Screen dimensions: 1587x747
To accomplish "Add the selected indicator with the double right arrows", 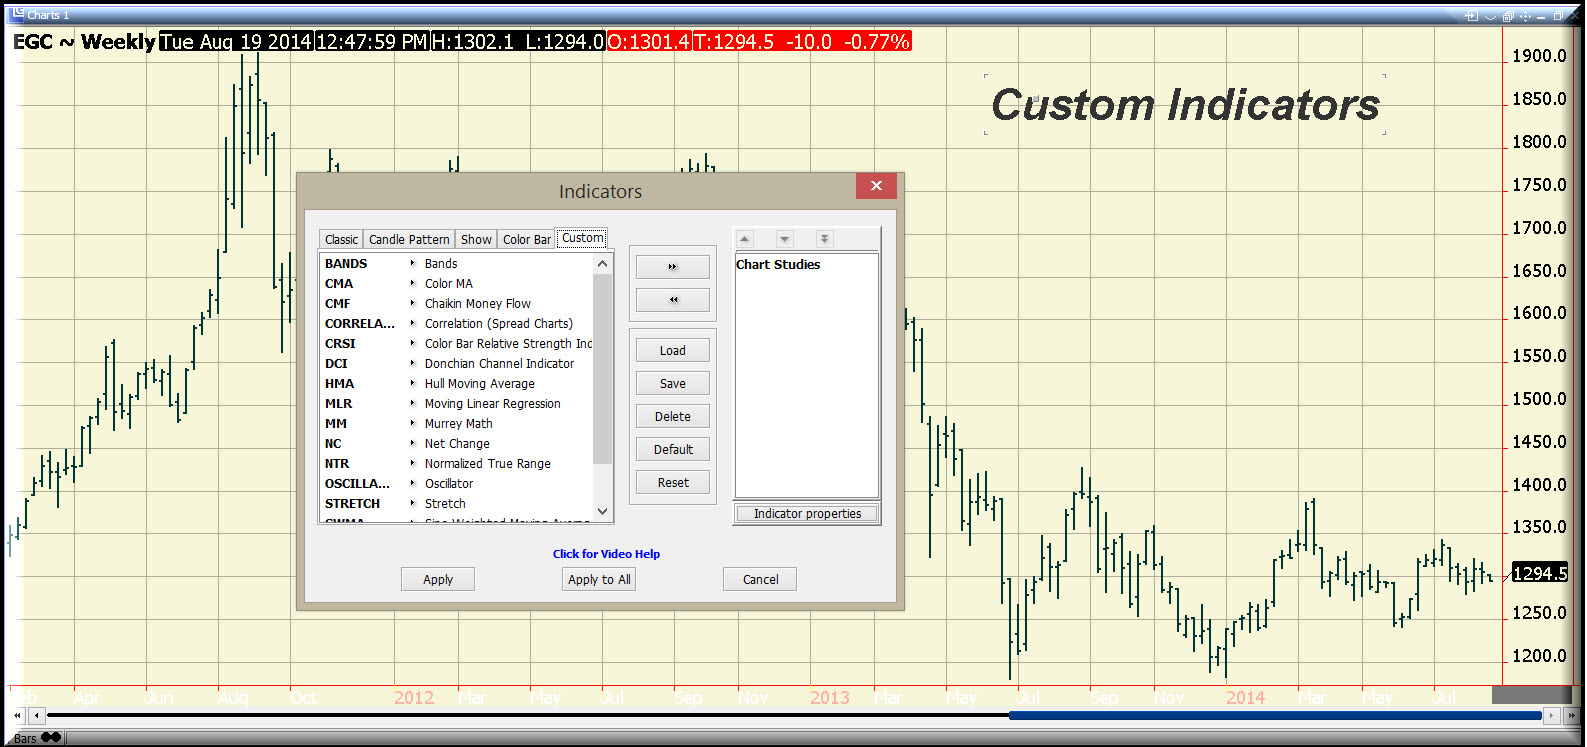I will click(672, 267).
